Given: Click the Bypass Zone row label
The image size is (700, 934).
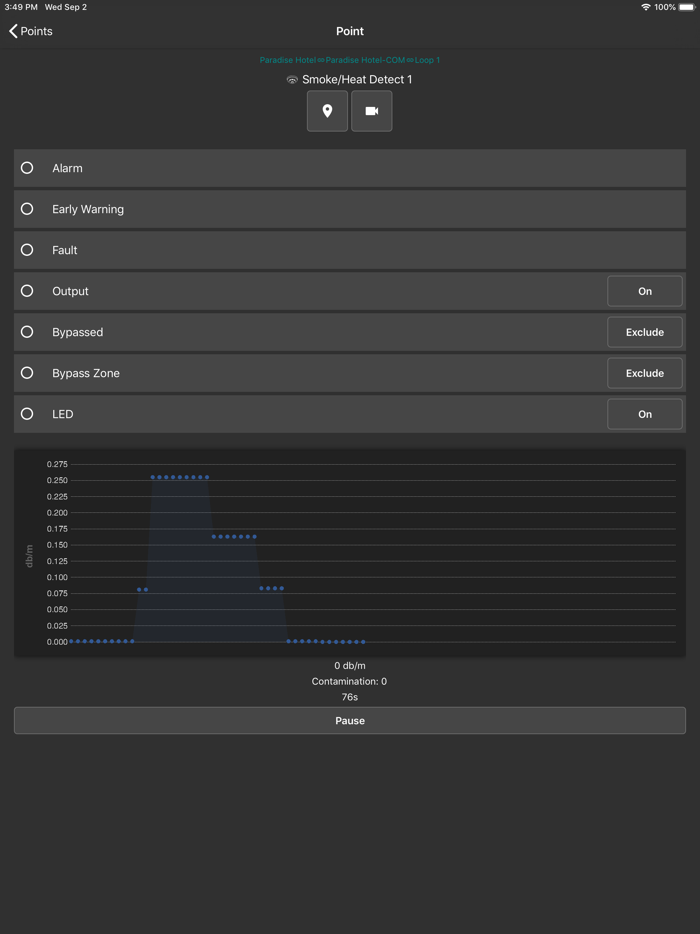Looking at the screenshot, I should 86,373.
